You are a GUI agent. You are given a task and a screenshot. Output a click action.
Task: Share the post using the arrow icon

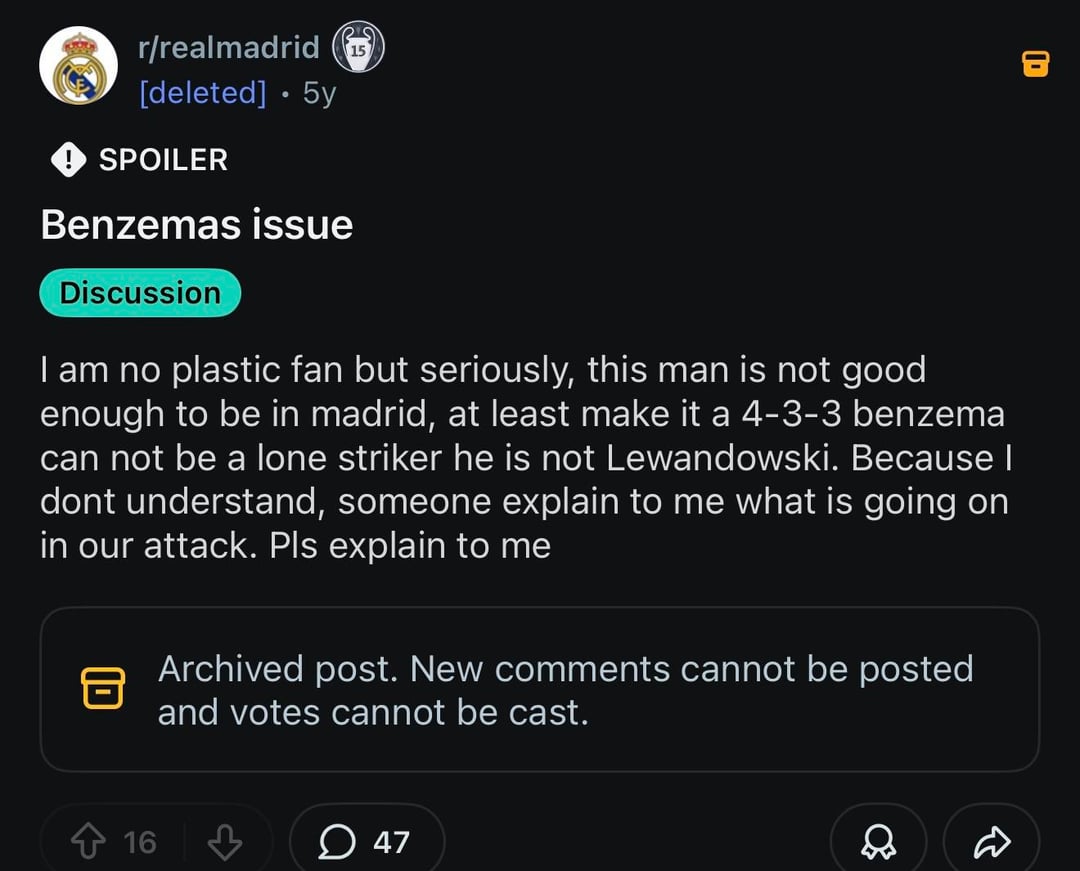(991, 842)
